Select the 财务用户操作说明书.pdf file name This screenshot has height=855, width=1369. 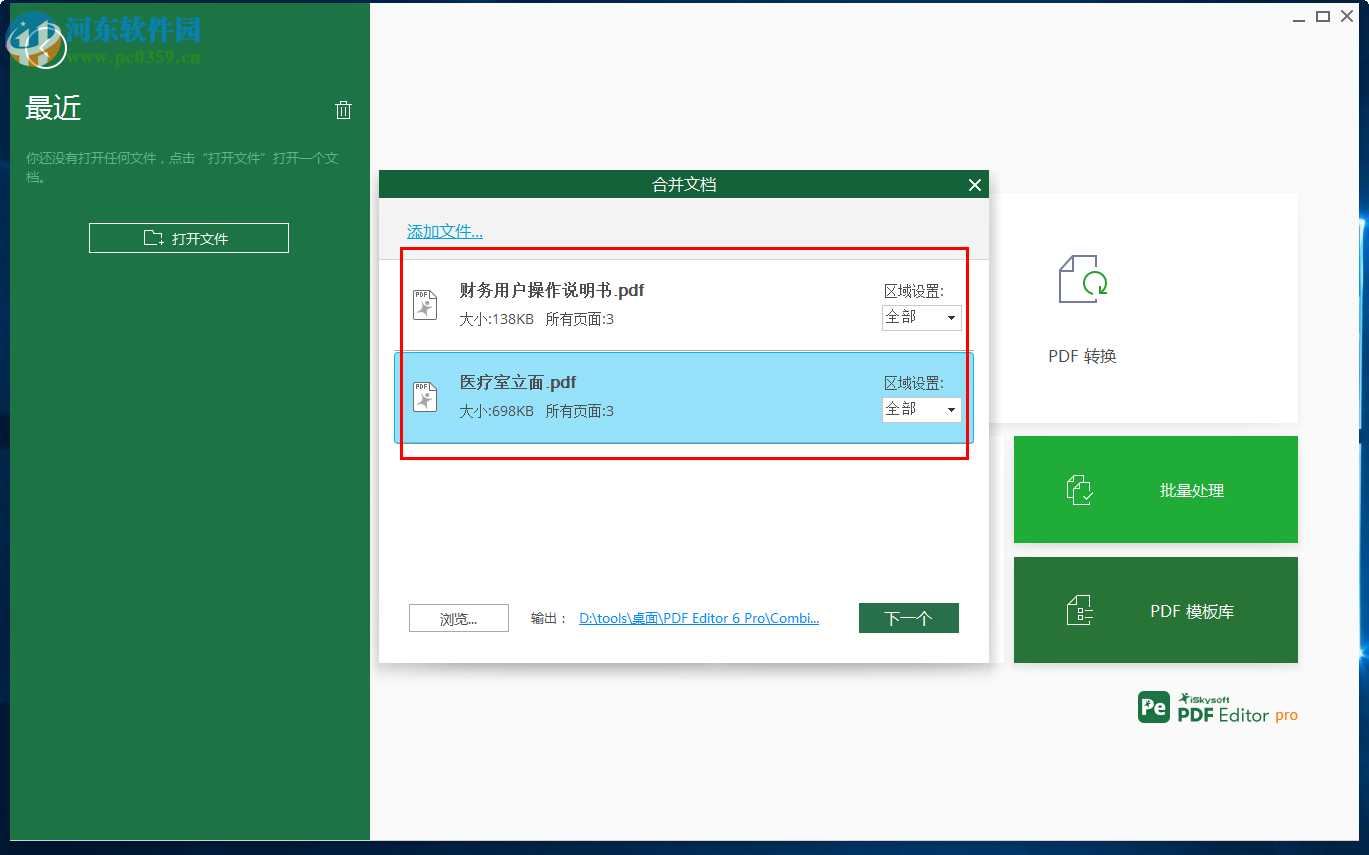[x=552, y=290]
